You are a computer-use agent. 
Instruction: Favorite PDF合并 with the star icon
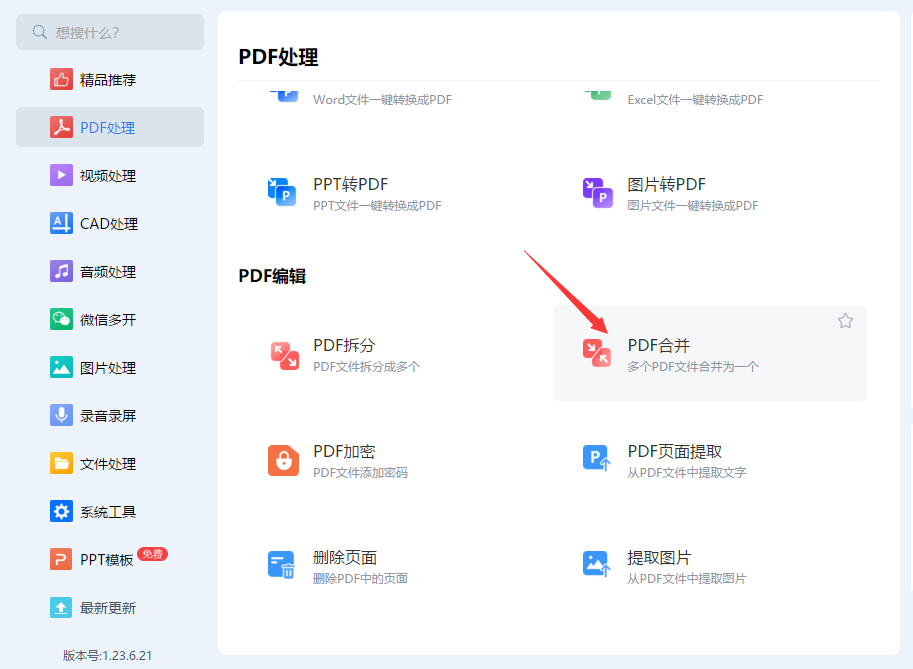(x=845, y=321)
